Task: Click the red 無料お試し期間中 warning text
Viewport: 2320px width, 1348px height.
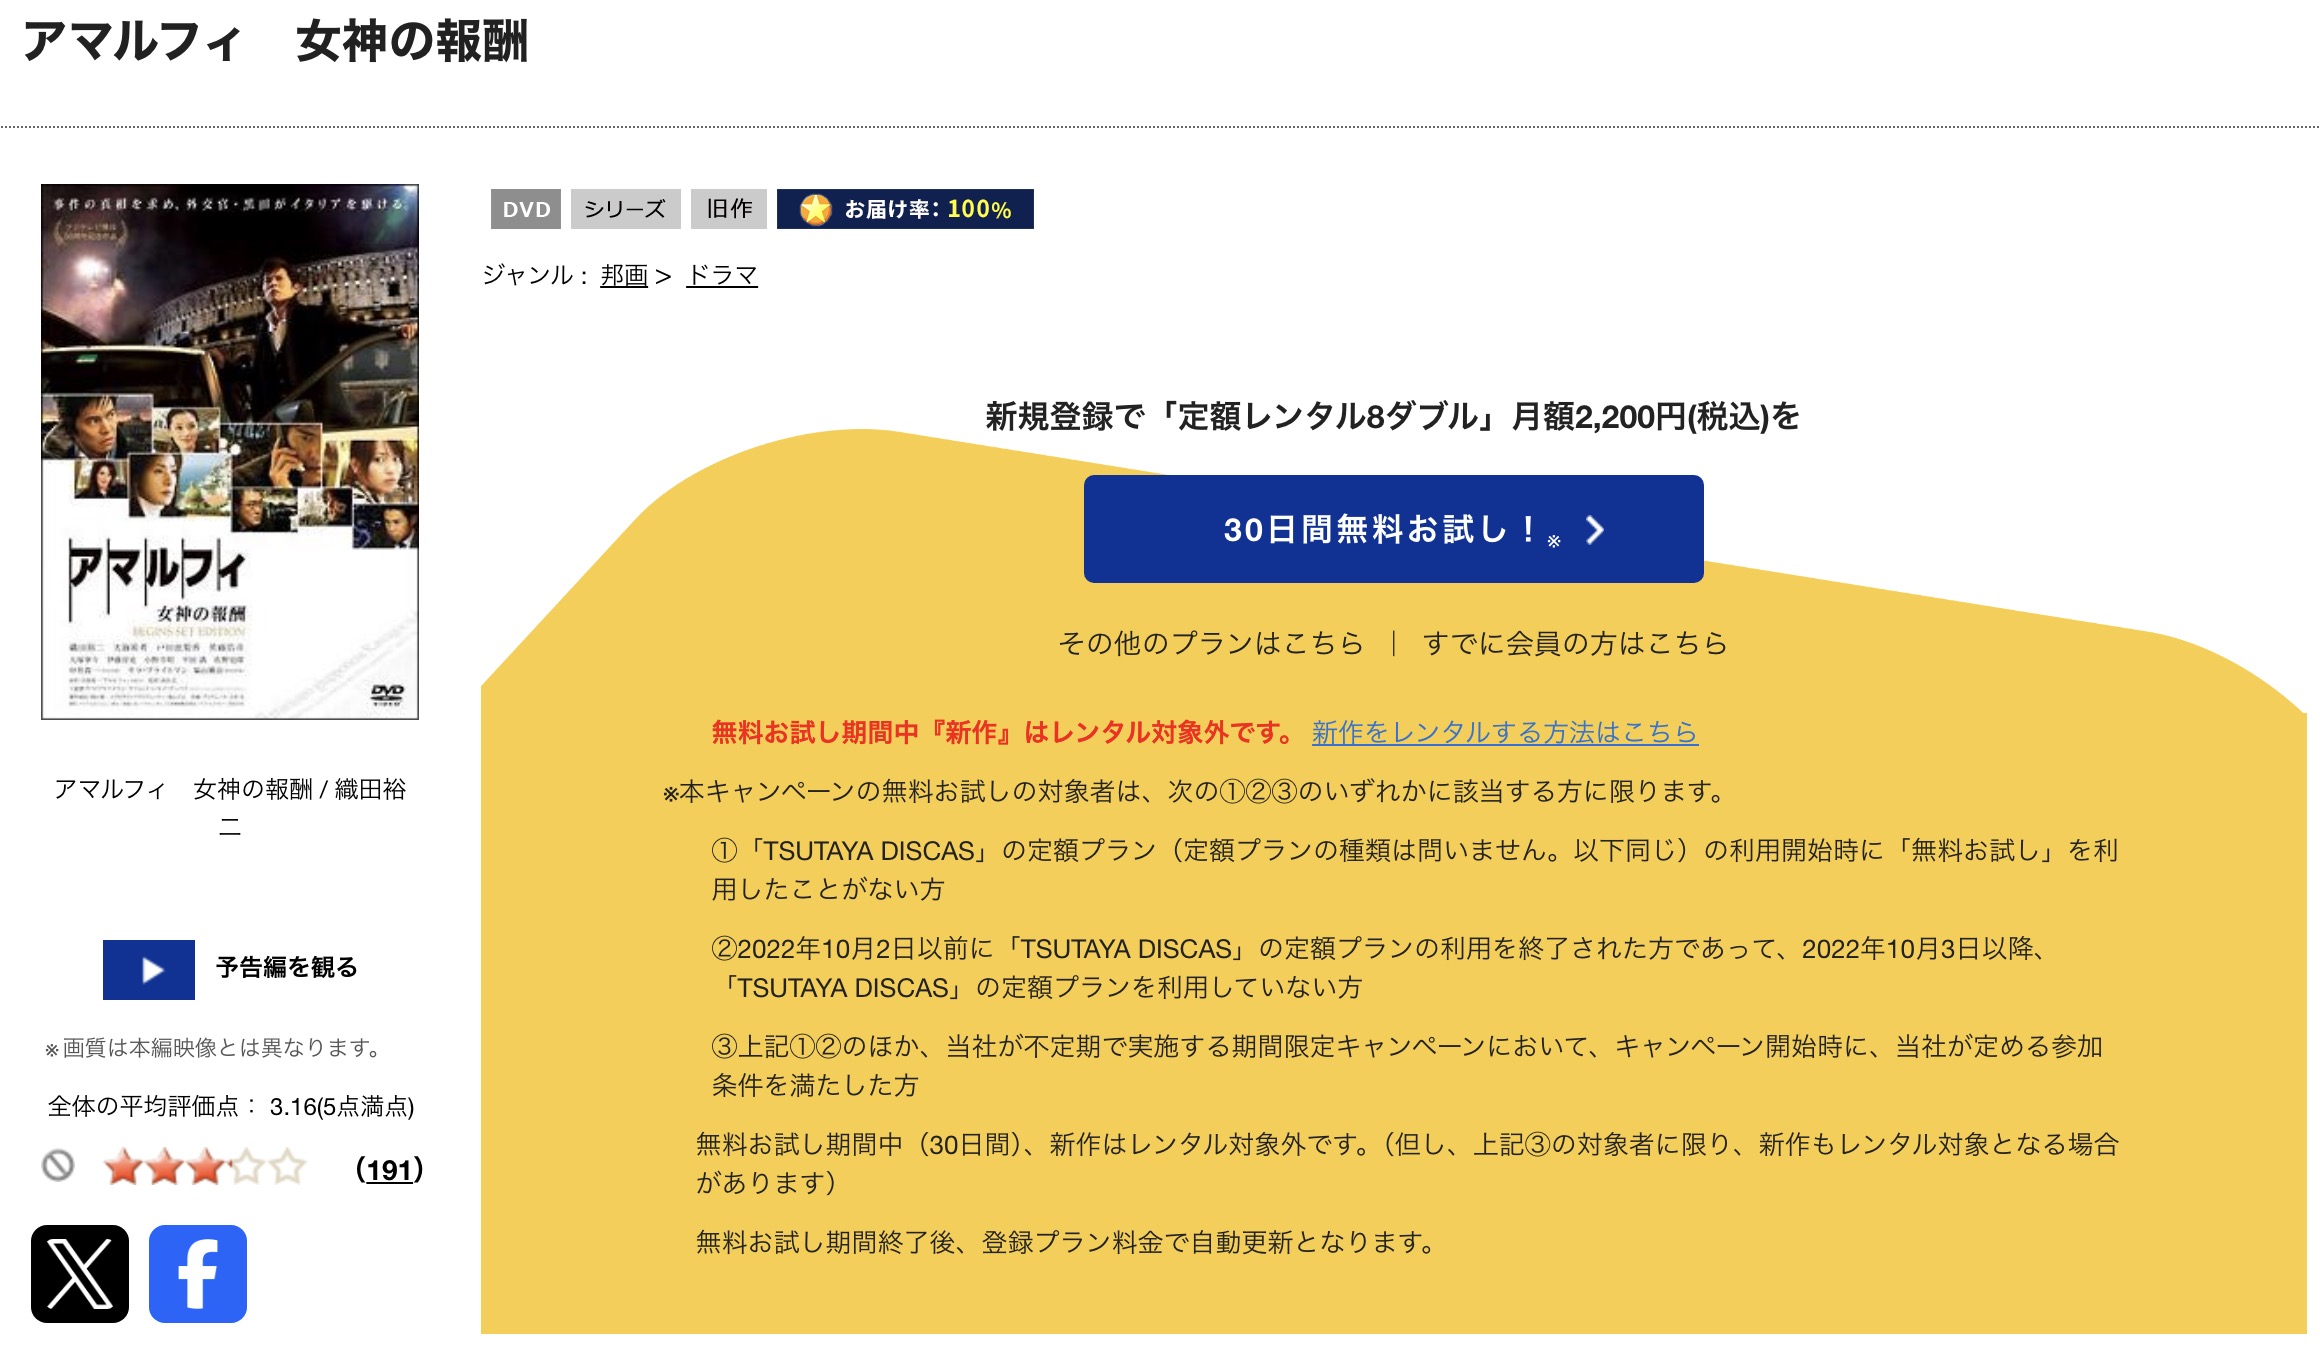Action: coord(1004,732)
